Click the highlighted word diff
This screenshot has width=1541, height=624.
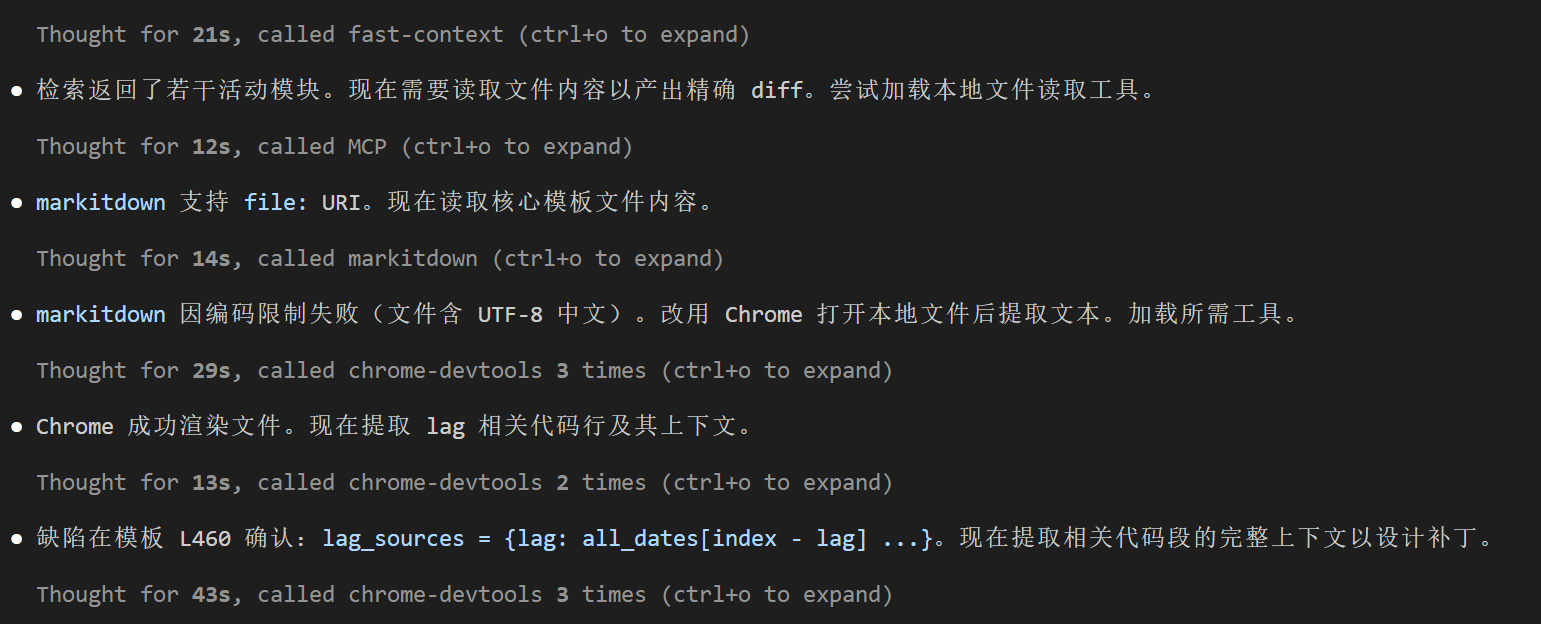tap(777, 90)
